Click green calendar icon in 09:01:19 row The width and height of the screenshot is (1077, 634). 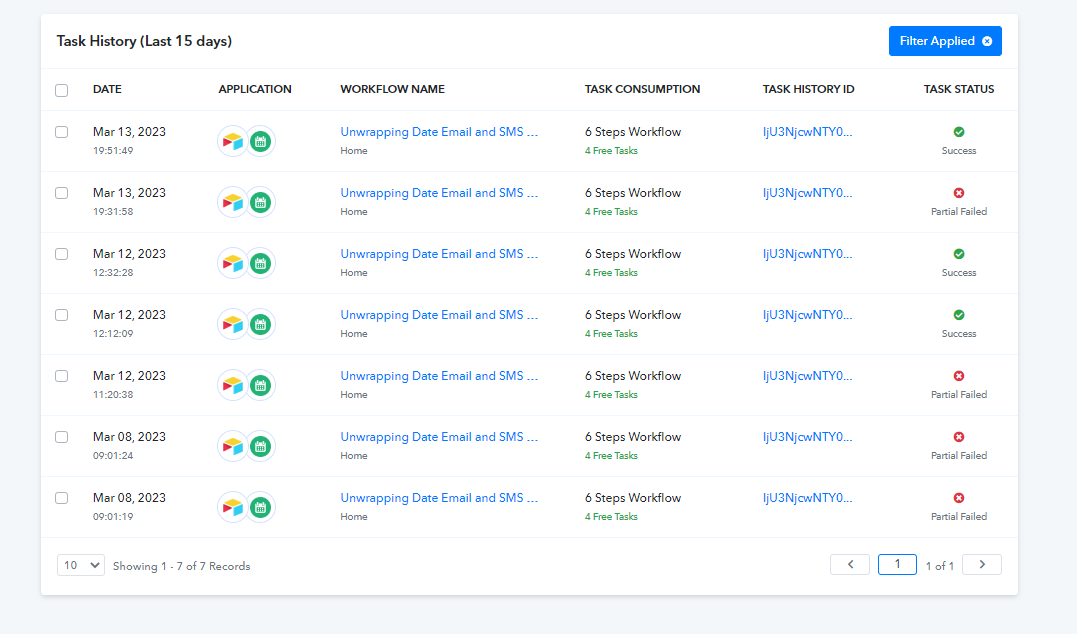(260, 508)
